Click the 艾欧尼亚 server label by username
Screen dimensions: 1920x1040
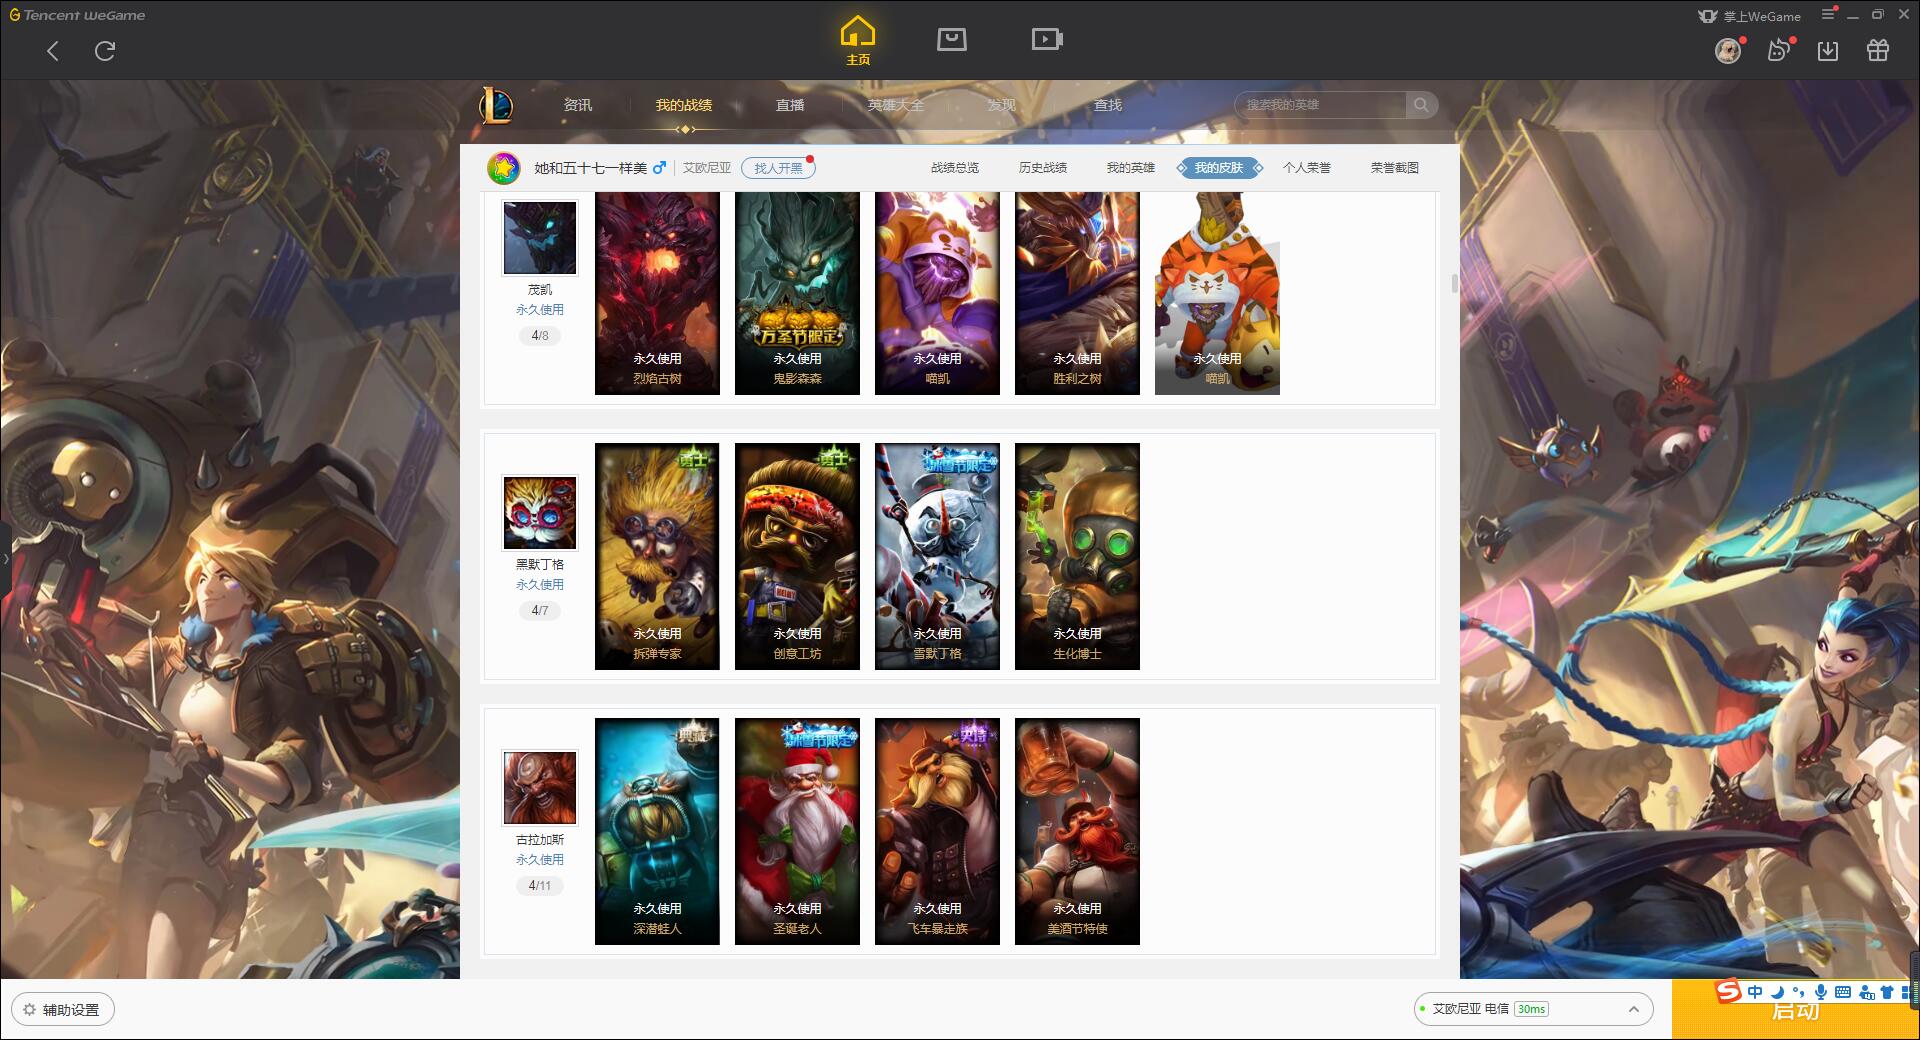coord(707,168)
